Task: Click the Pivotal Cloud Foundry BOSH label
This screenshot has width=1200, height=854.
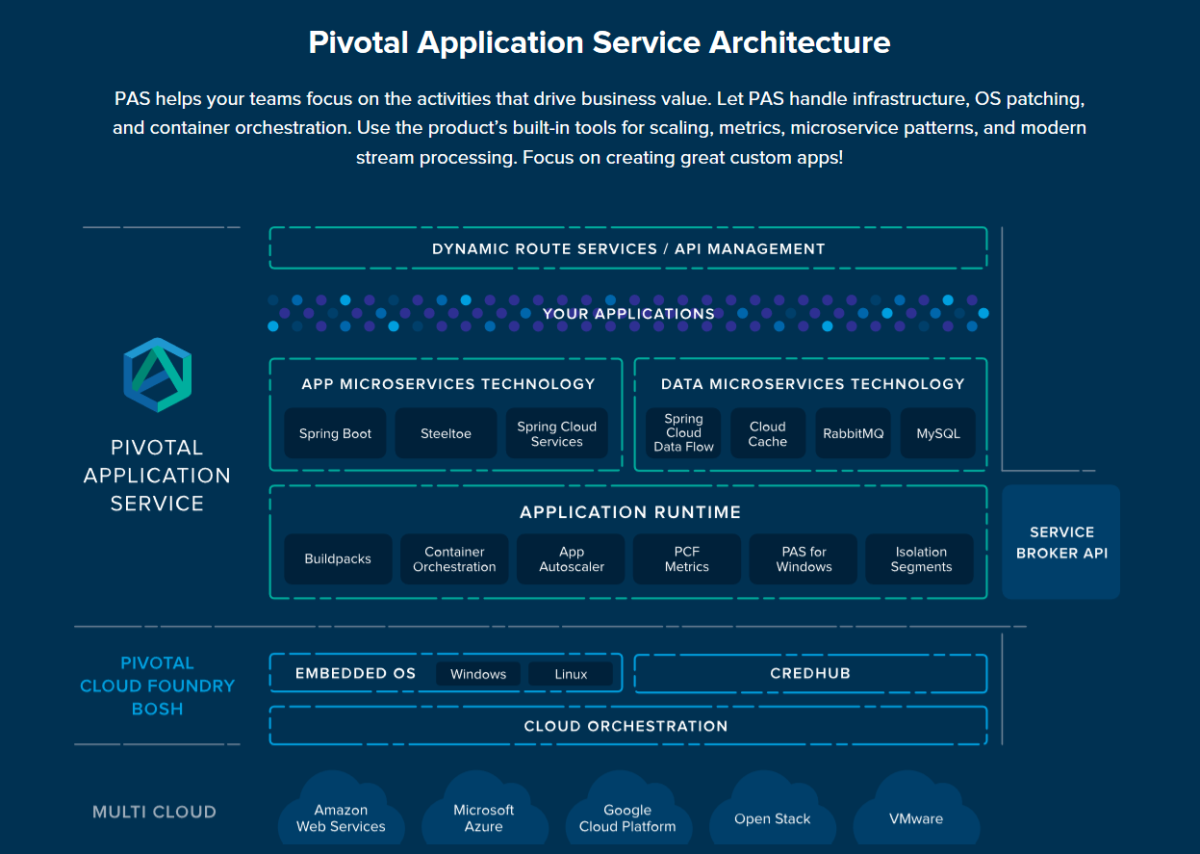Action: [157, 686]
